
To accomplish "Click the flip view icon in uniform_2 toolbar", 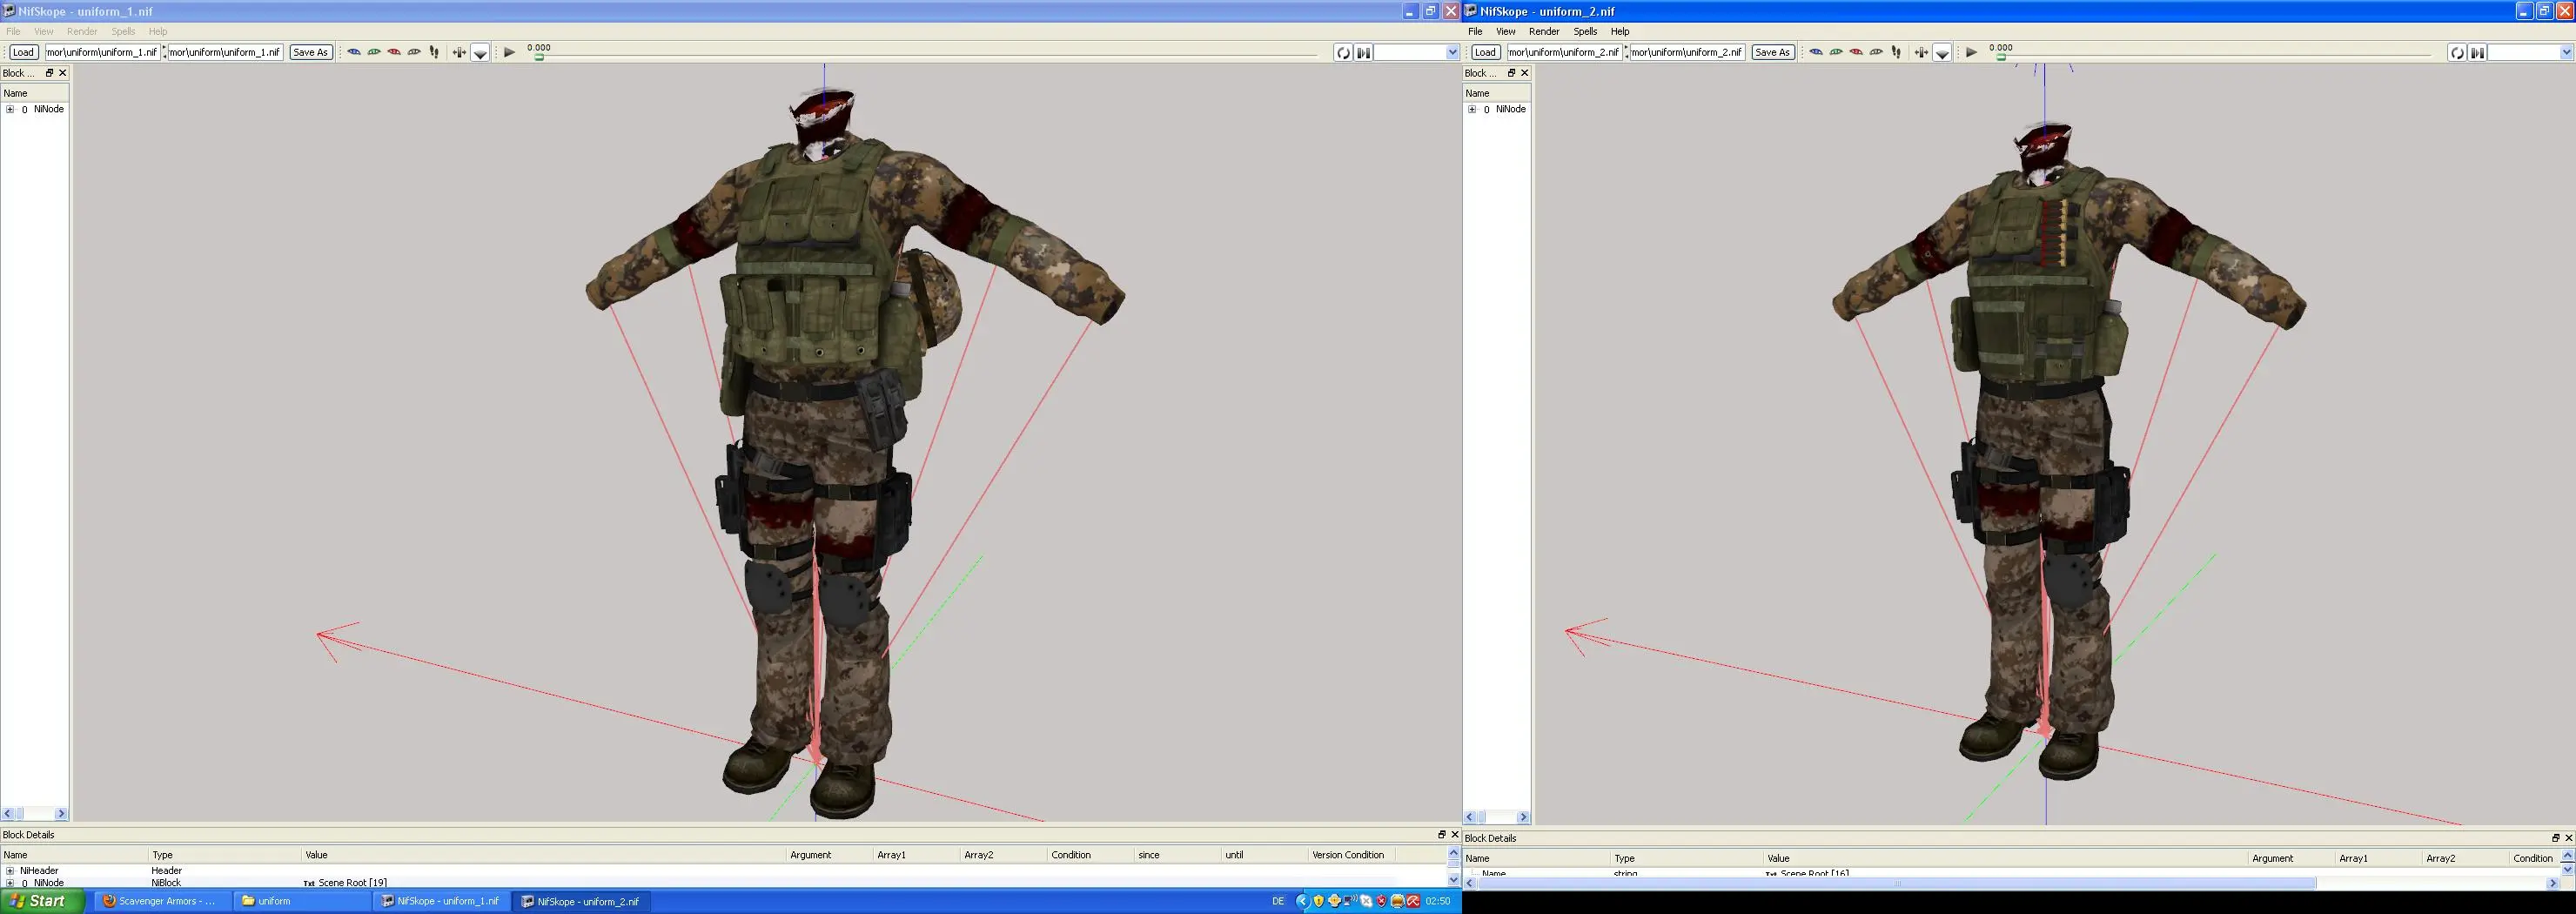I will pos(1921,52).
